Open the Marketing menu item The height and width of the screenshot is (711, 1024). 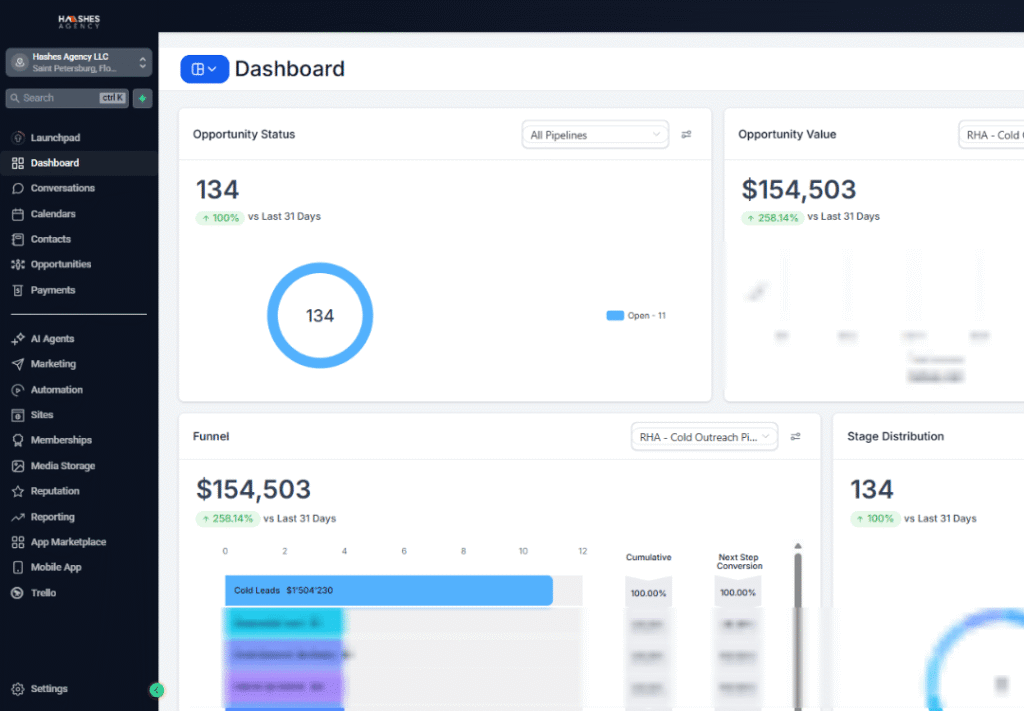click(53, 364)
